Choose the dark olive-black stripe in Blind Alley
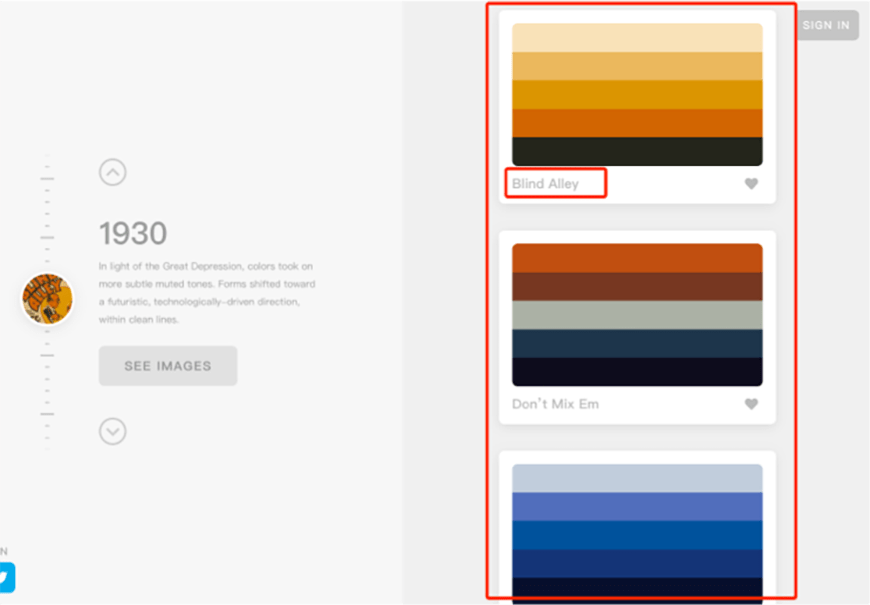Viewport: 870px width, 605px height. [x=637, y=151]
